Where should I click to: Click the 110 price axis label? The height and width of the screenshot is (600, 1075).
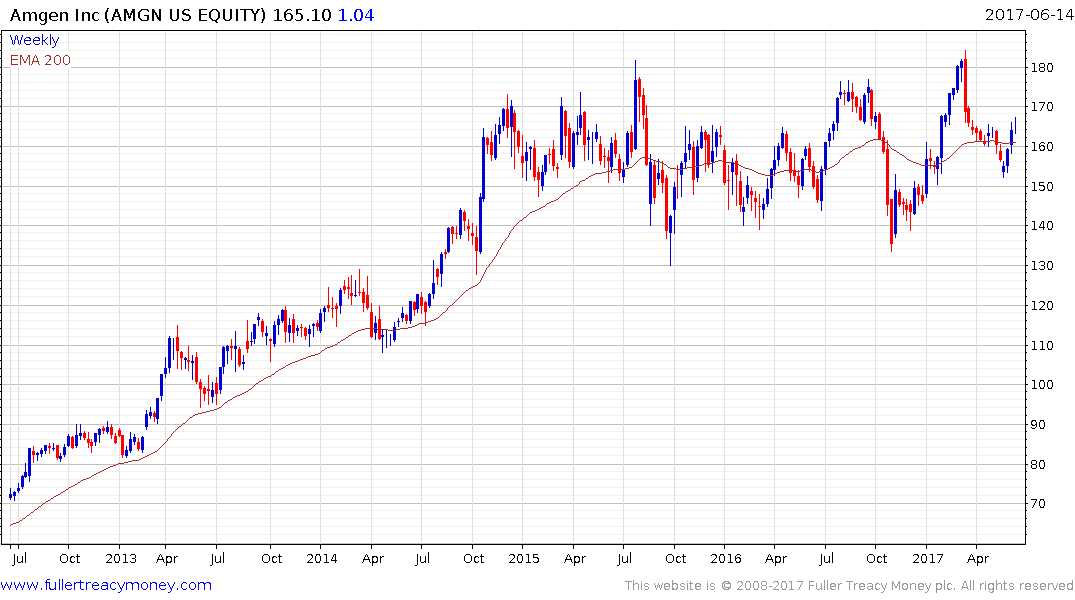pyautogui.click(x=1042, y=345)
